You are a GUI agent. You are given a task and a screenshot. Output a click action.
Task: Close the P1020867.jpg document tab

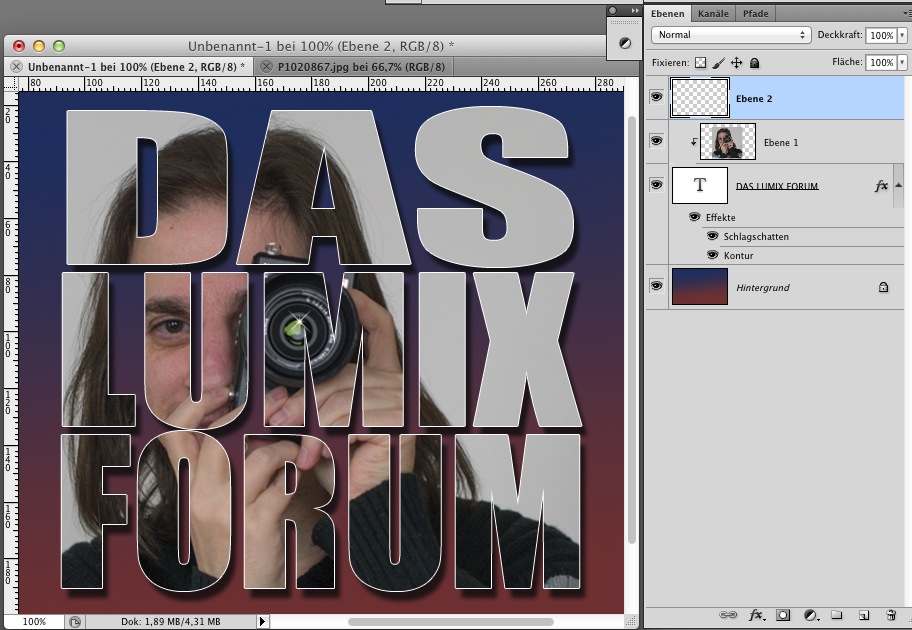click(x=266, y=66)
